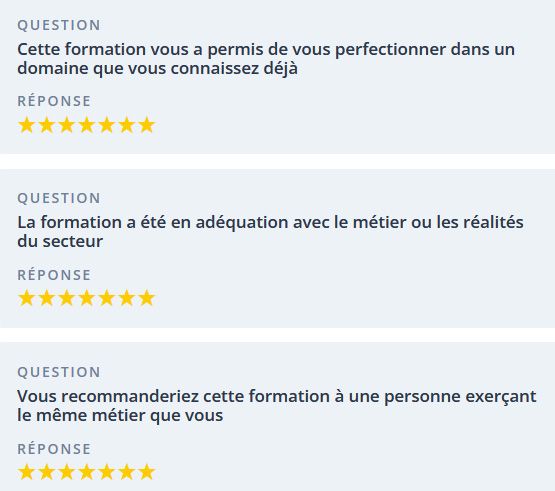The width and height of the screenshot is (555, 491).
Task: Click the first star of the adéquation rating
Action: (26, 298)
